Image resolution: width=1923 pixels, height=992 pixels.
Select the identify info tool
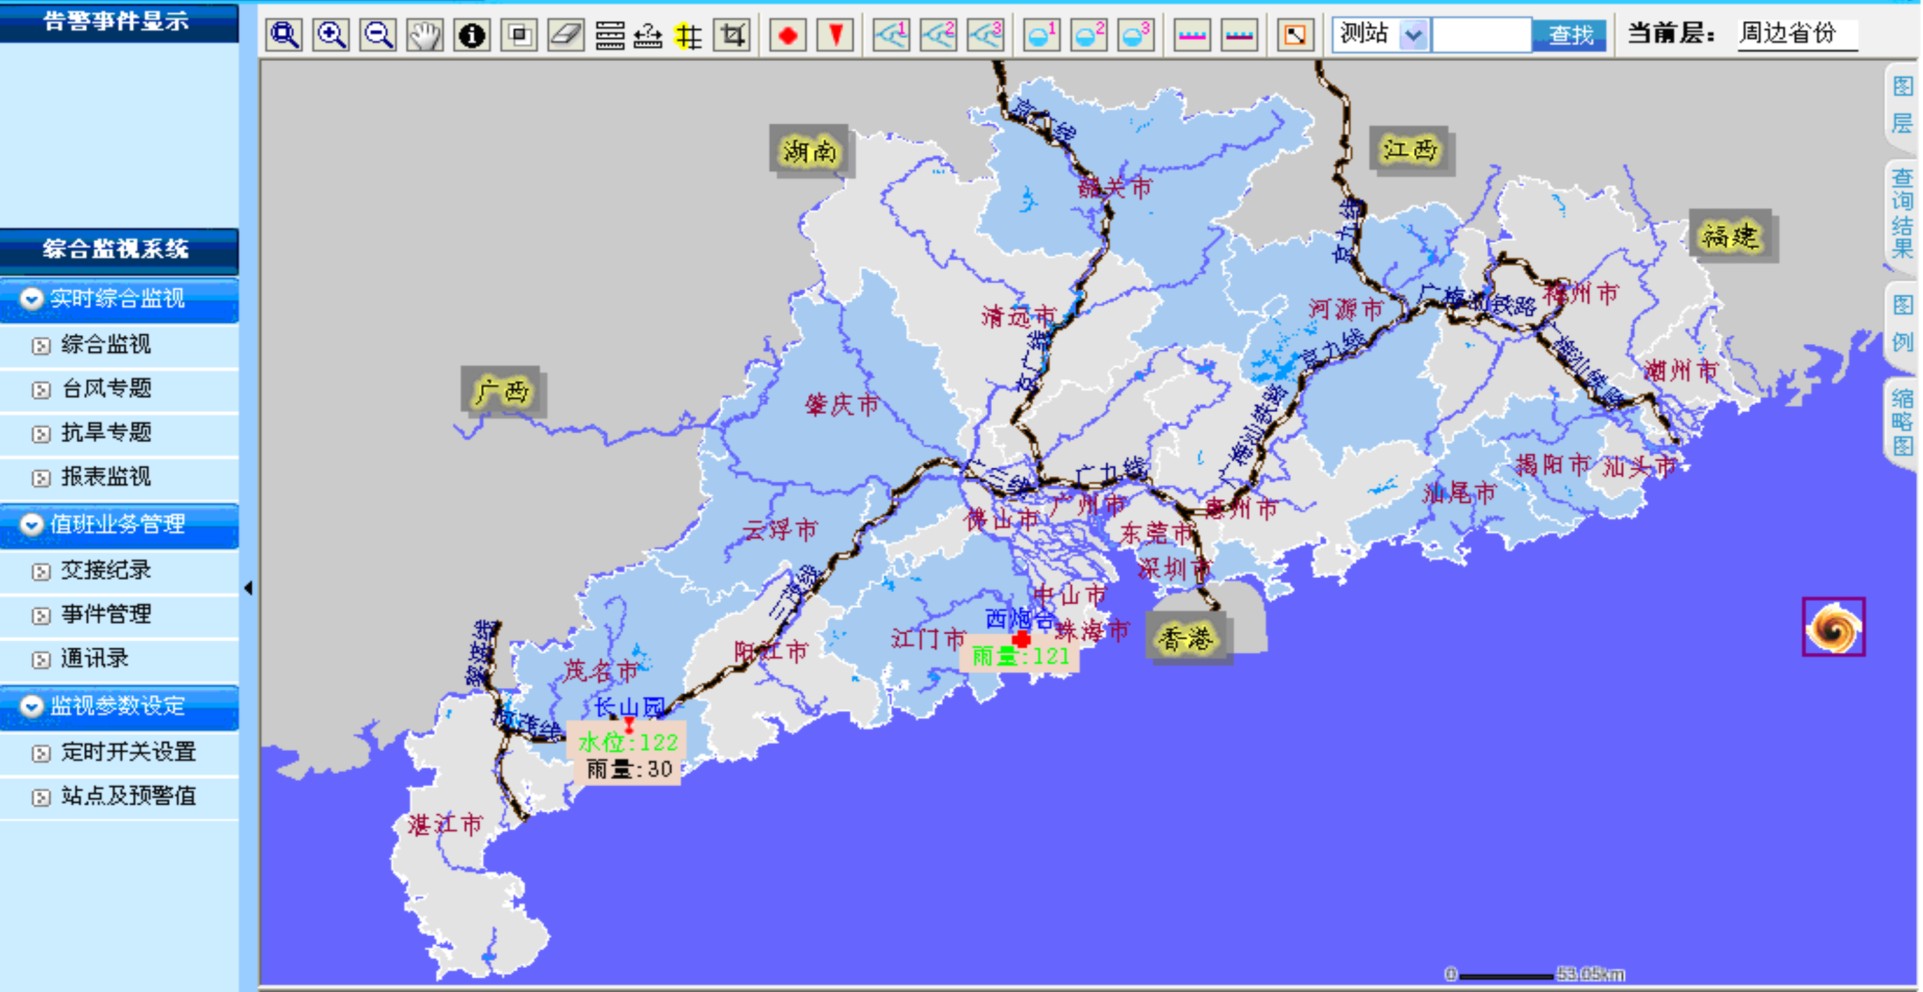pos(472,35)
